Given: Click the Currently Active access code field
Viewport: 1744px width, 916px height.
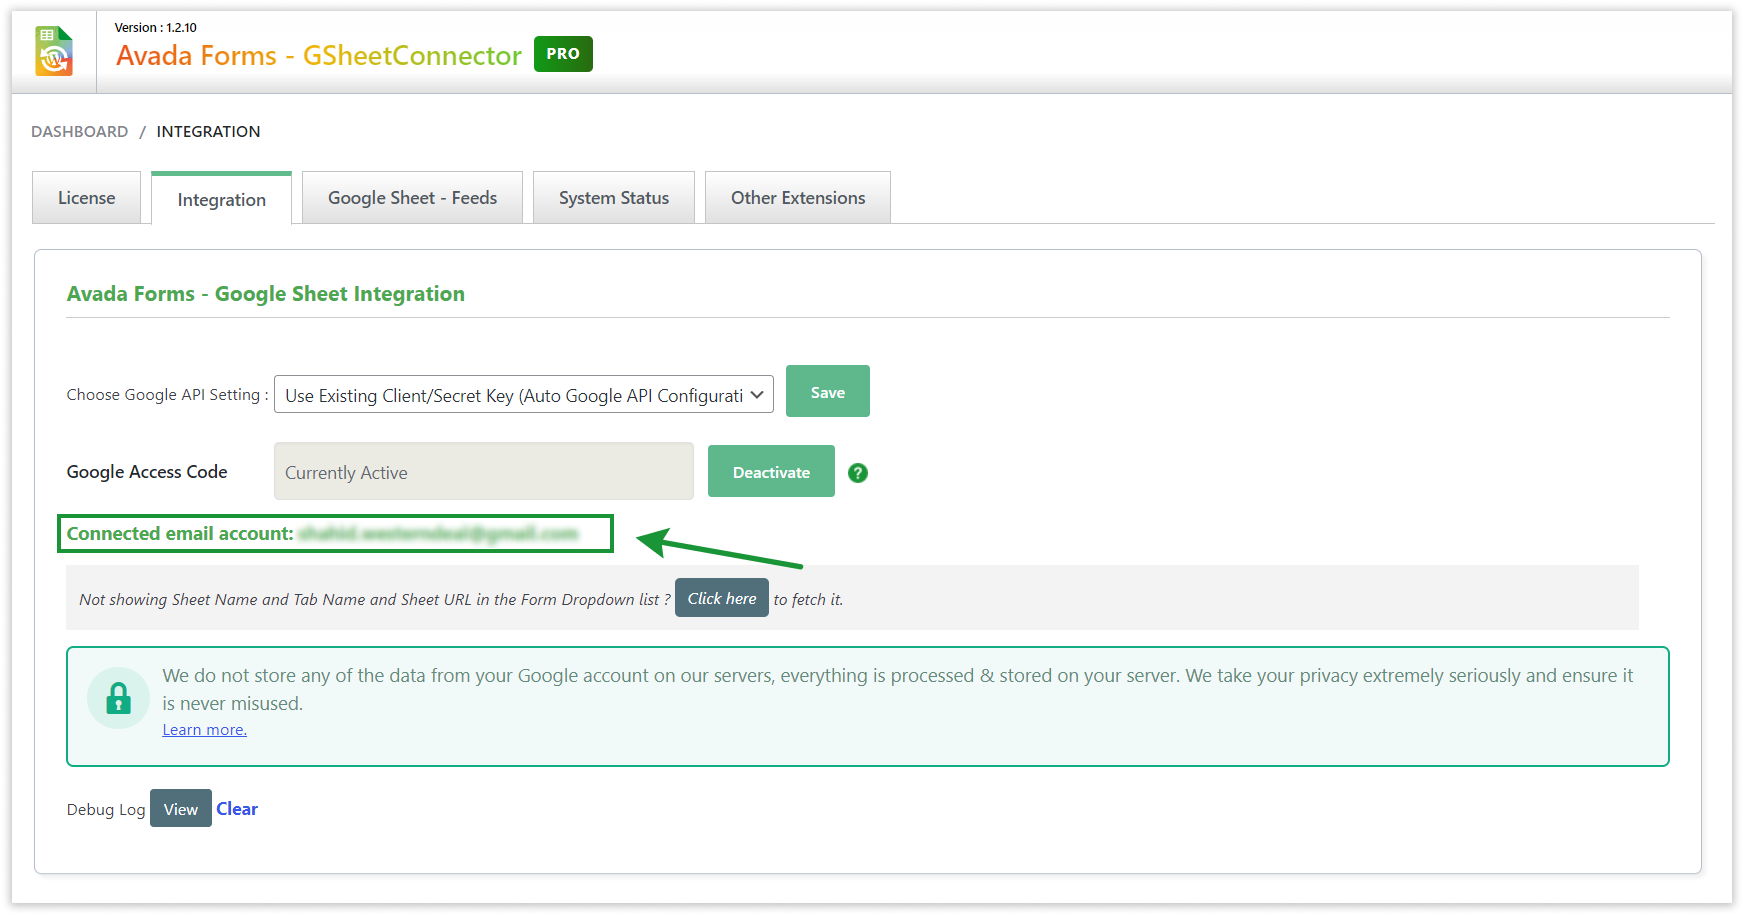Looking at the screenshot, I should click(x=484, y=471).
